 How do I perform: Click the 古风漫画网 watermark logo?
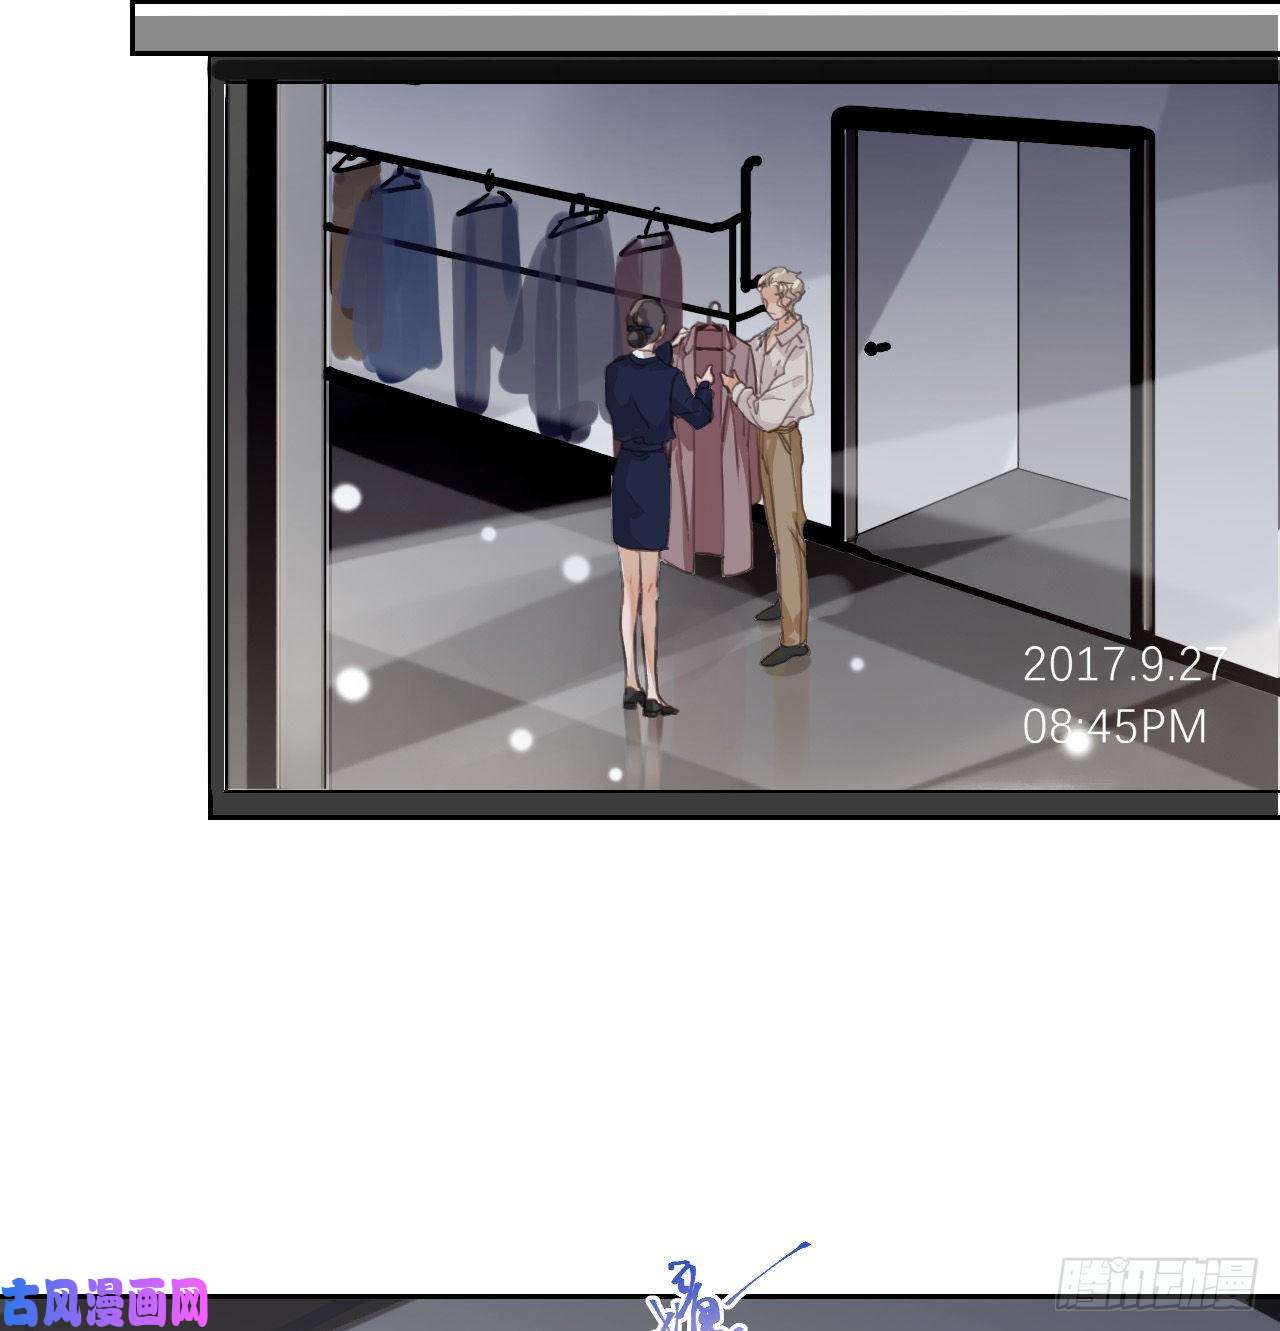tap(104, 1301)
